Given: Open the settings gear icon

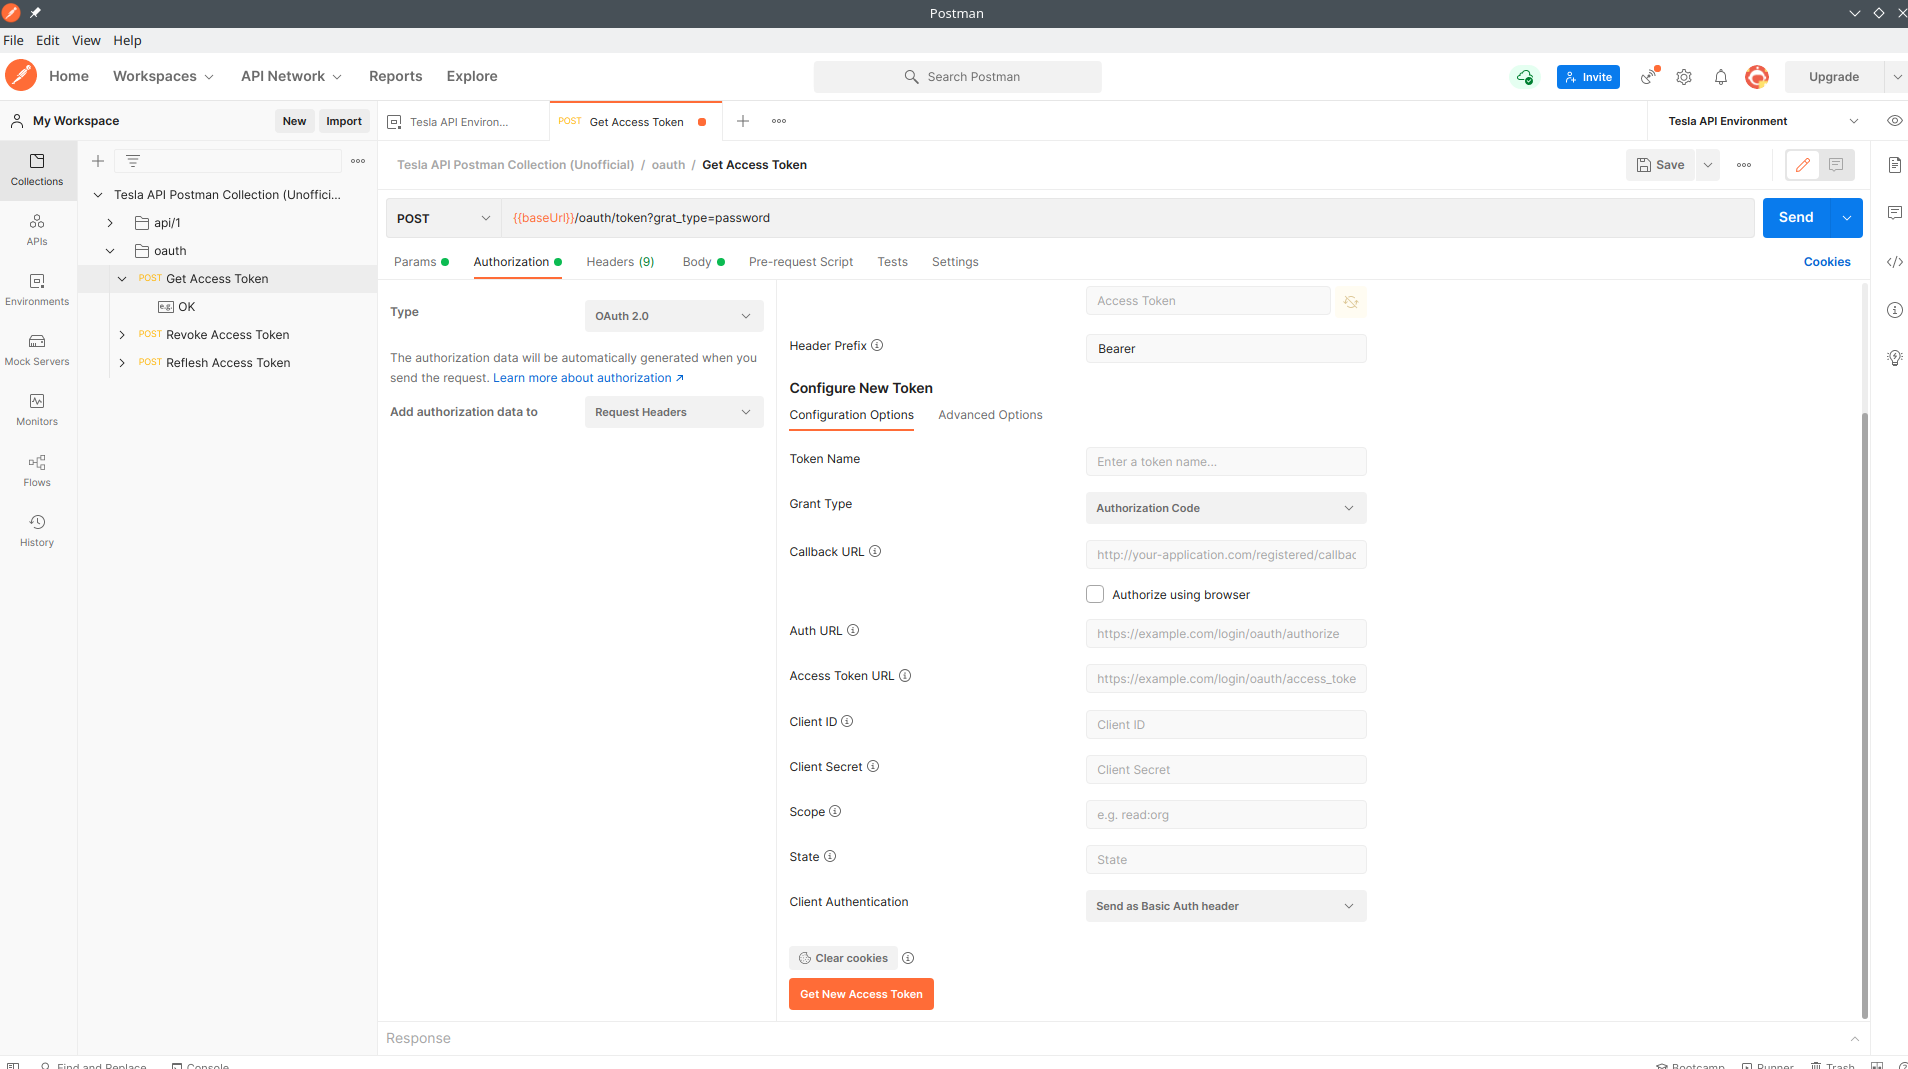Looking at the screenshot, I should 1684,77.
